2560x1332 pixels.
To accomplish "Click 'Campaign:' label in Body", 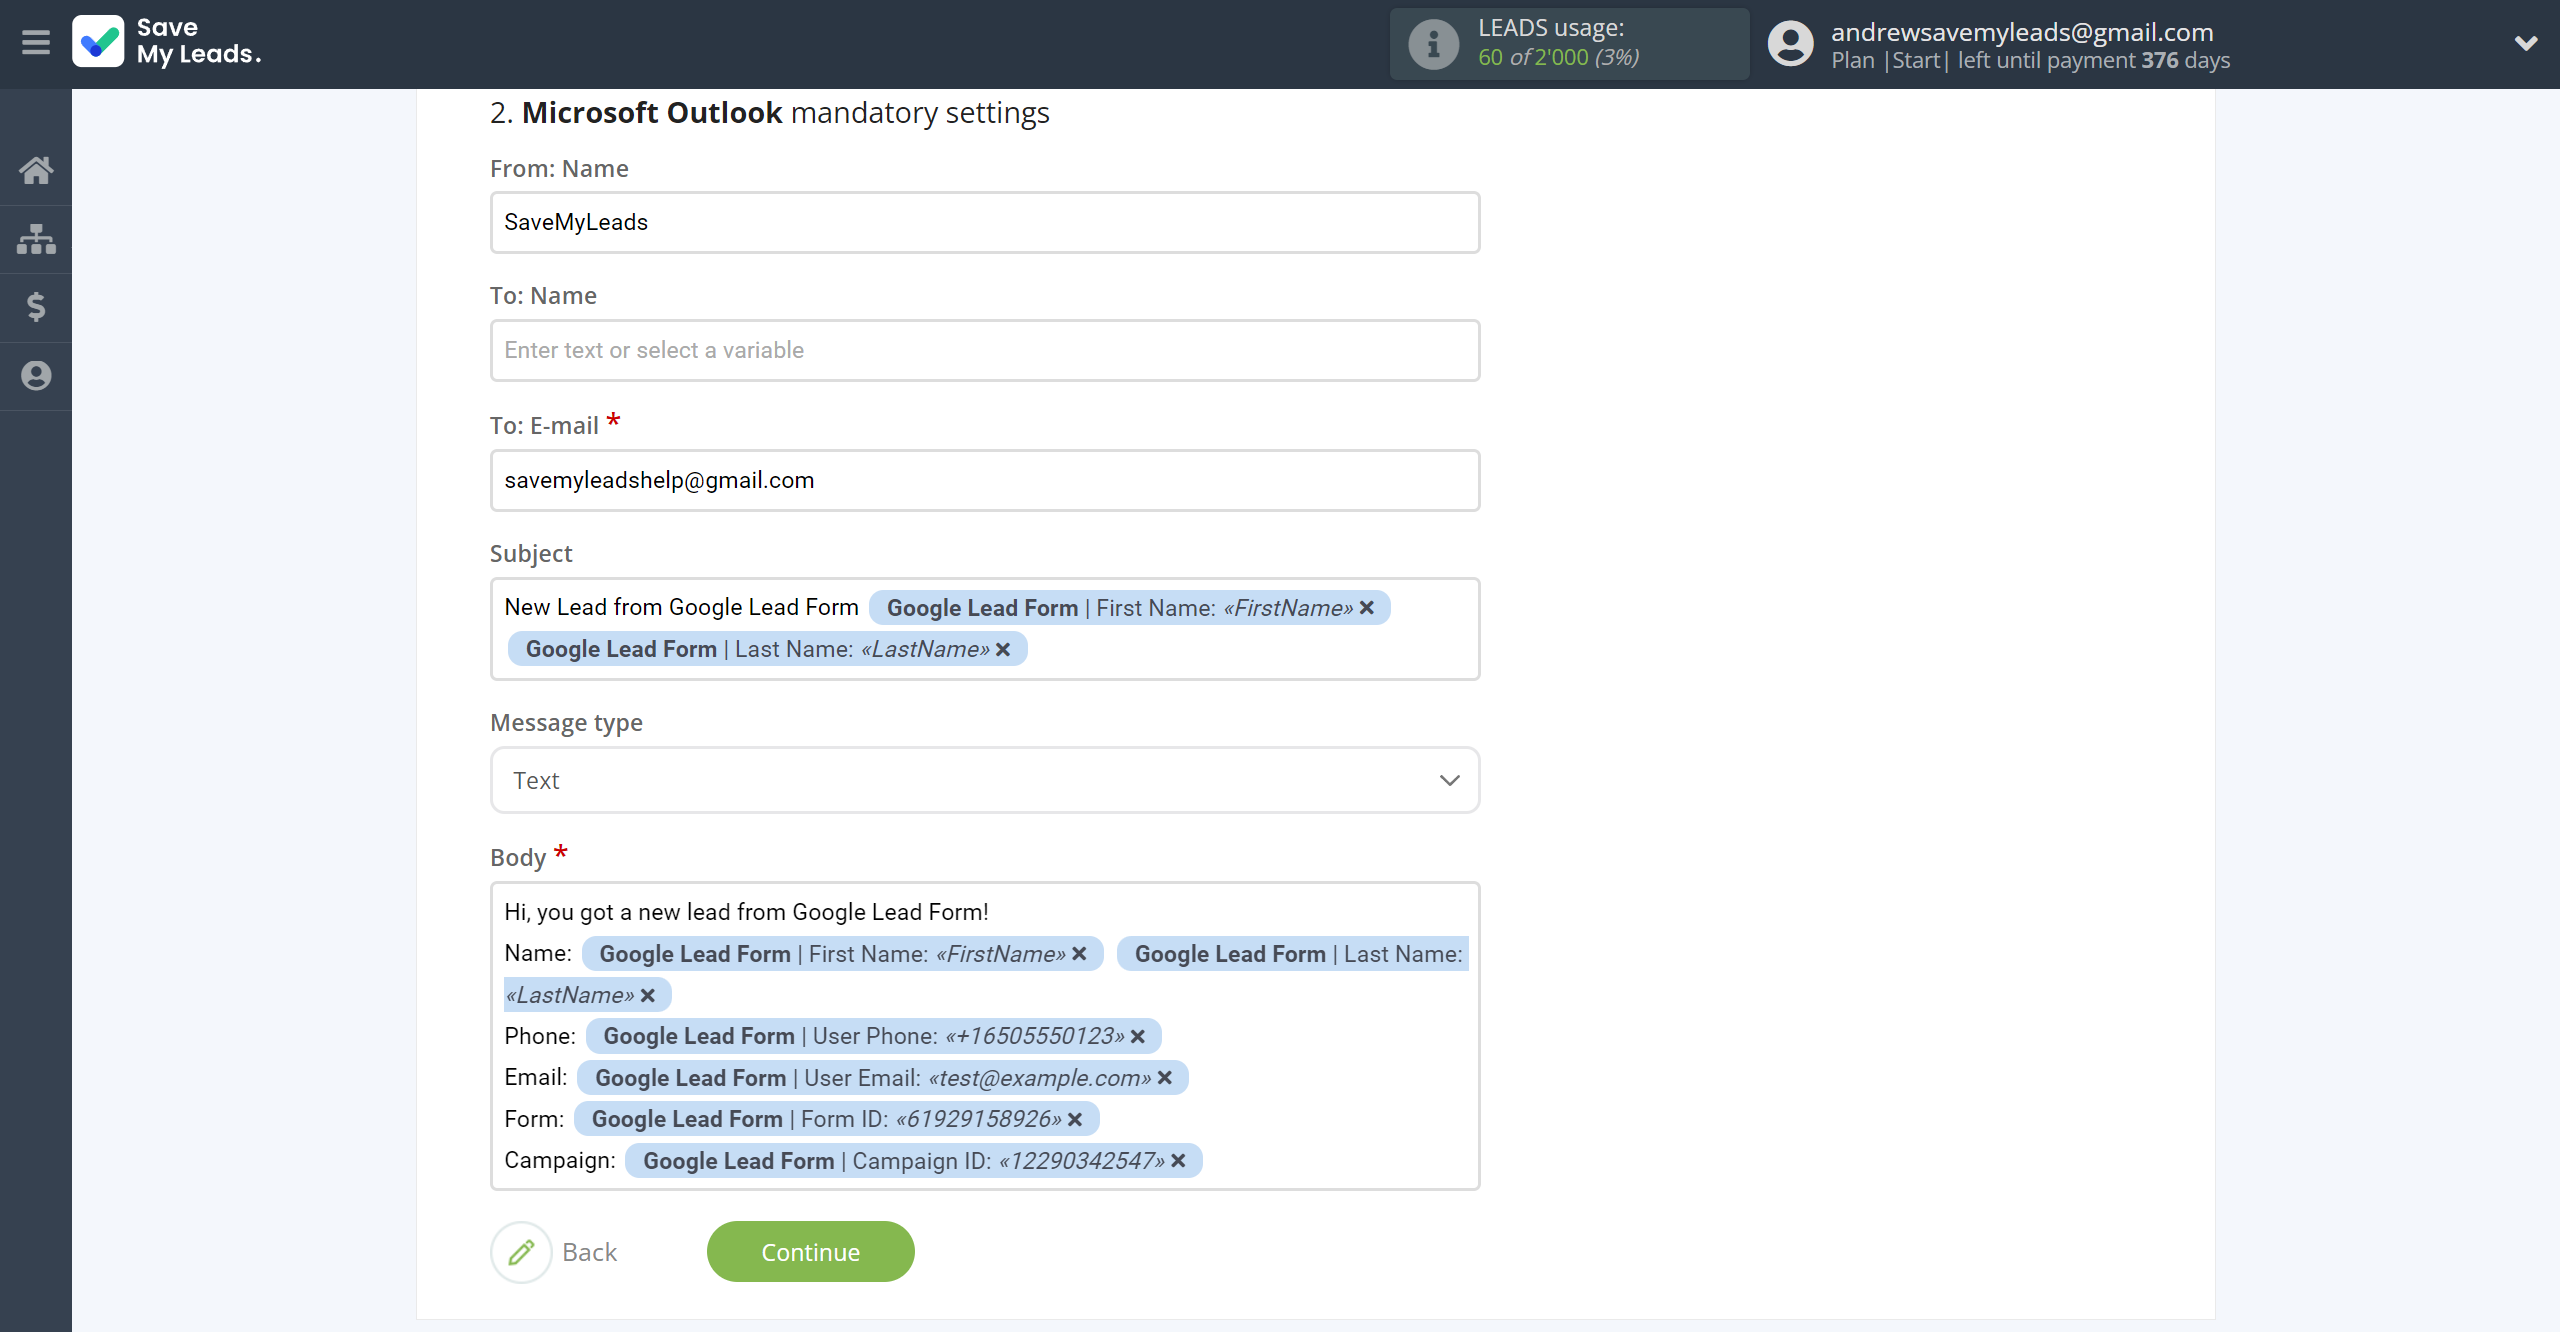I will pos(559,1160).
